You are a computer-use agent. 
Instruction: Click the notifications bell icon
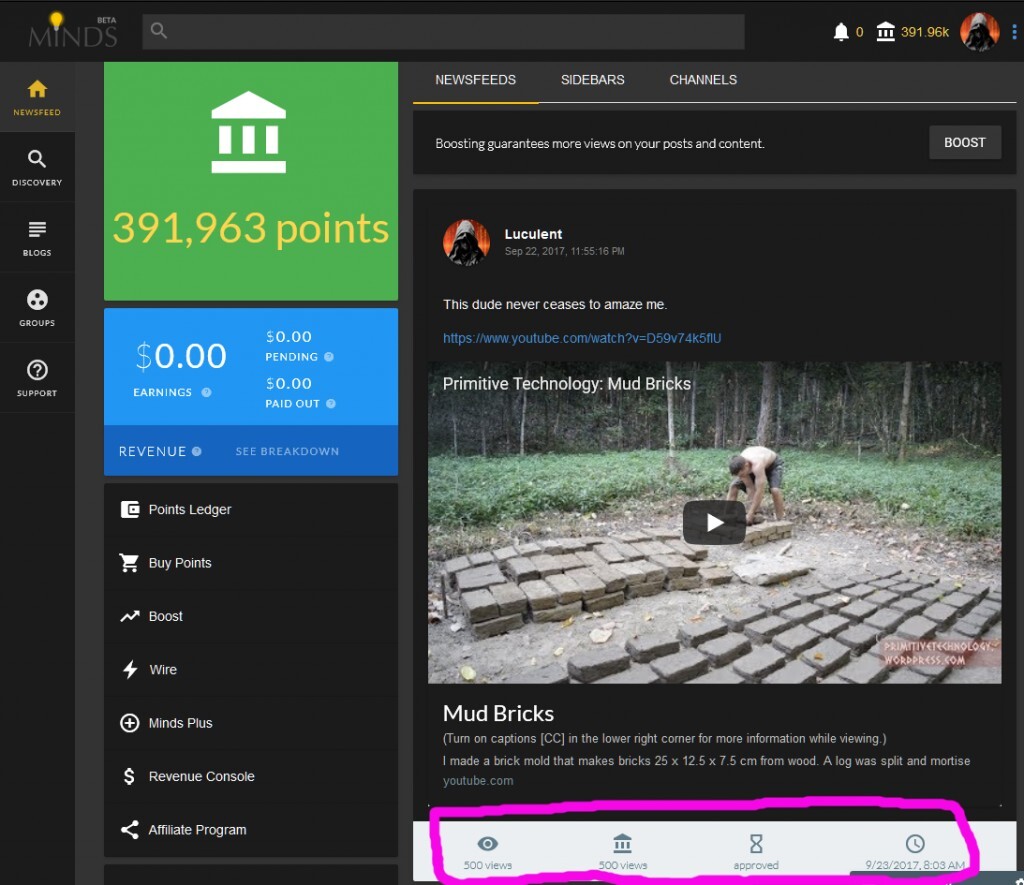pos(841,32)
